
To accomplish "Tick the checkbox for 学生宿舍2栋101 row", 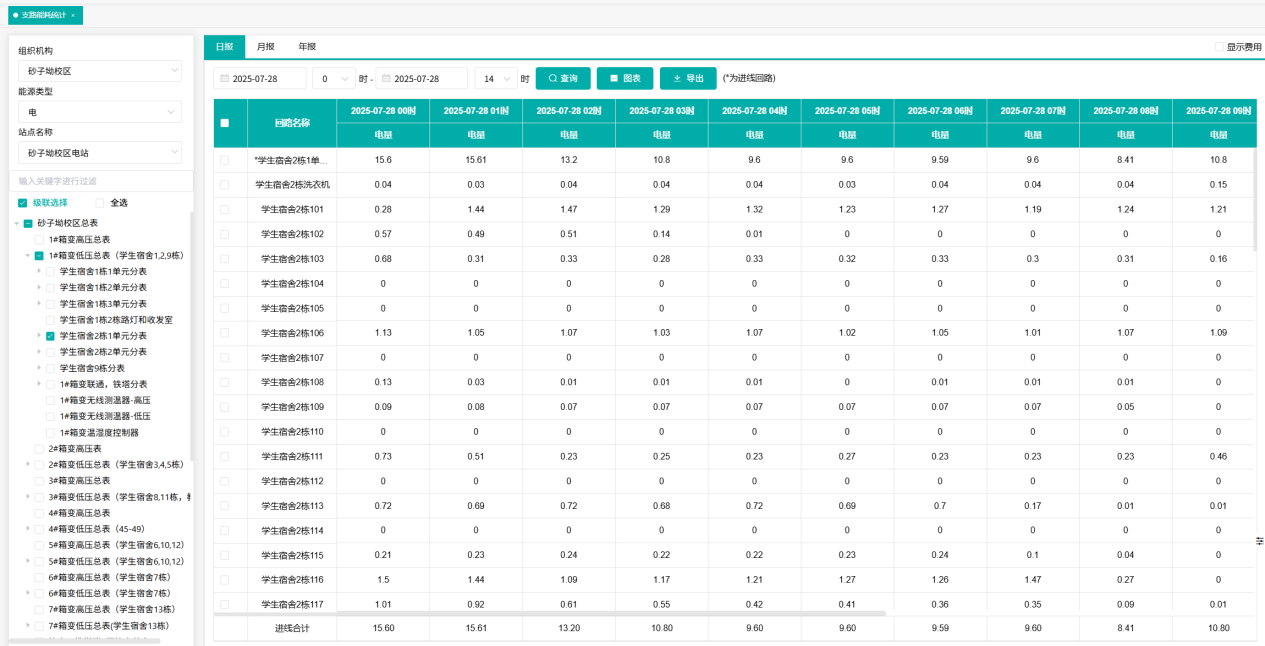I will pos(225,210).
